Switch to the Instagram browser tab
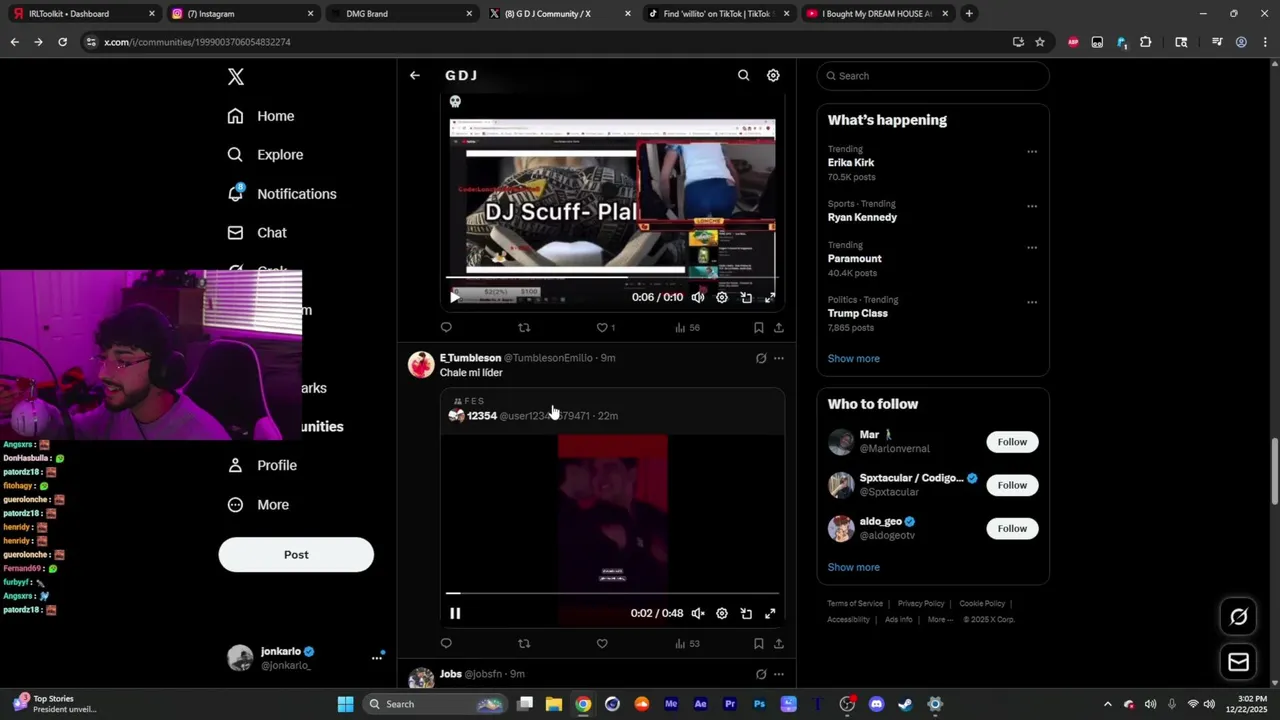Viewport: 1280px width, 720px height. click(x=240, y=14)
